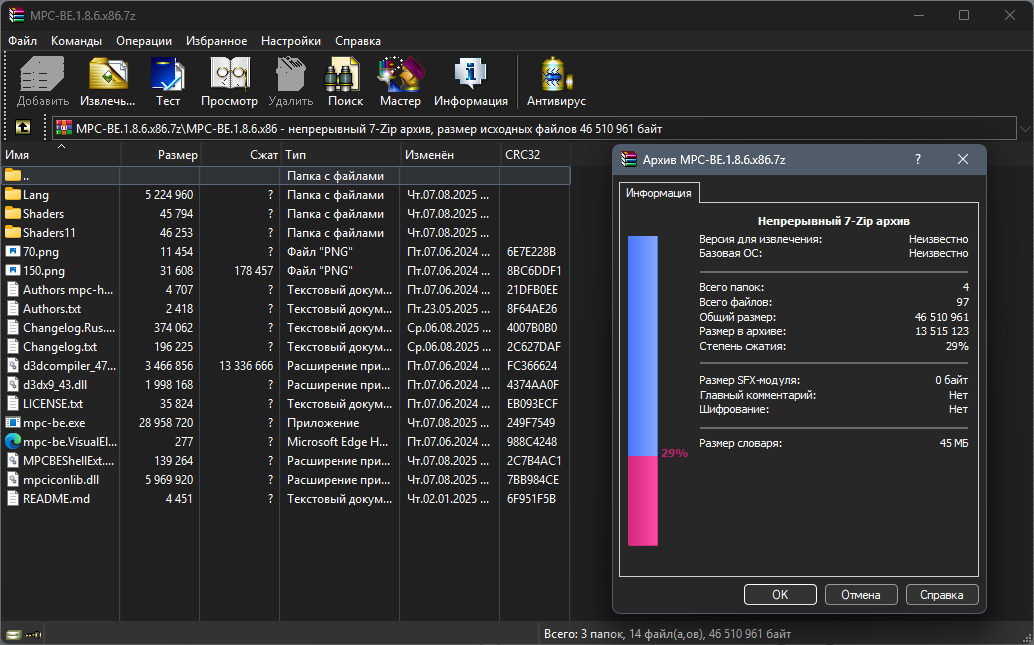
Task: Sort by the Размер column header
Action: (x=160, y=155)
